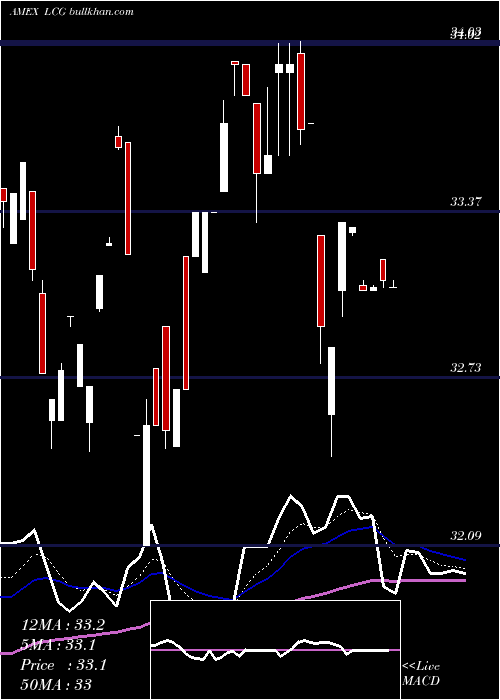Click the 32.09 price level label

click(466, 536)
